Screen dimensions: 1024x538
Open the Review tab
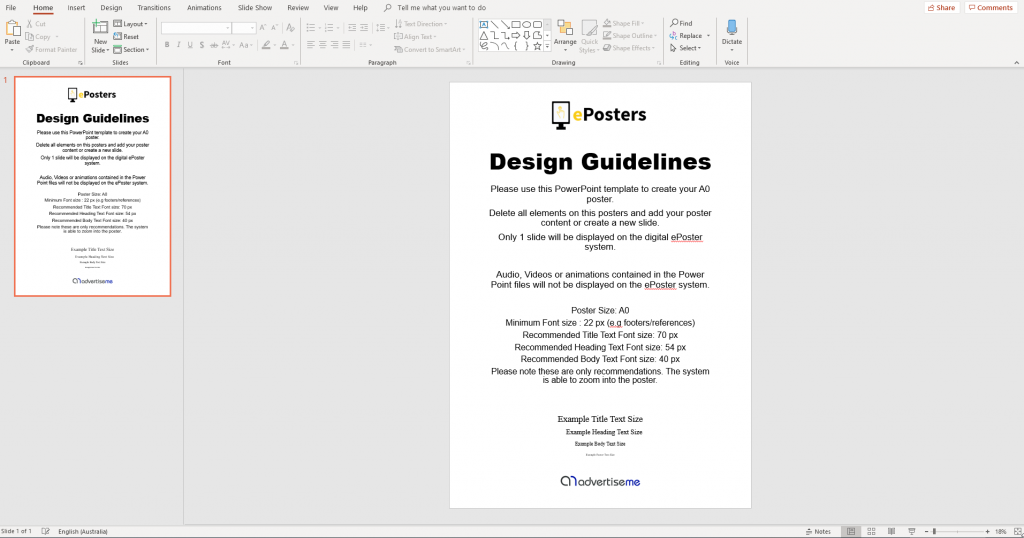(x=298, y=8)
